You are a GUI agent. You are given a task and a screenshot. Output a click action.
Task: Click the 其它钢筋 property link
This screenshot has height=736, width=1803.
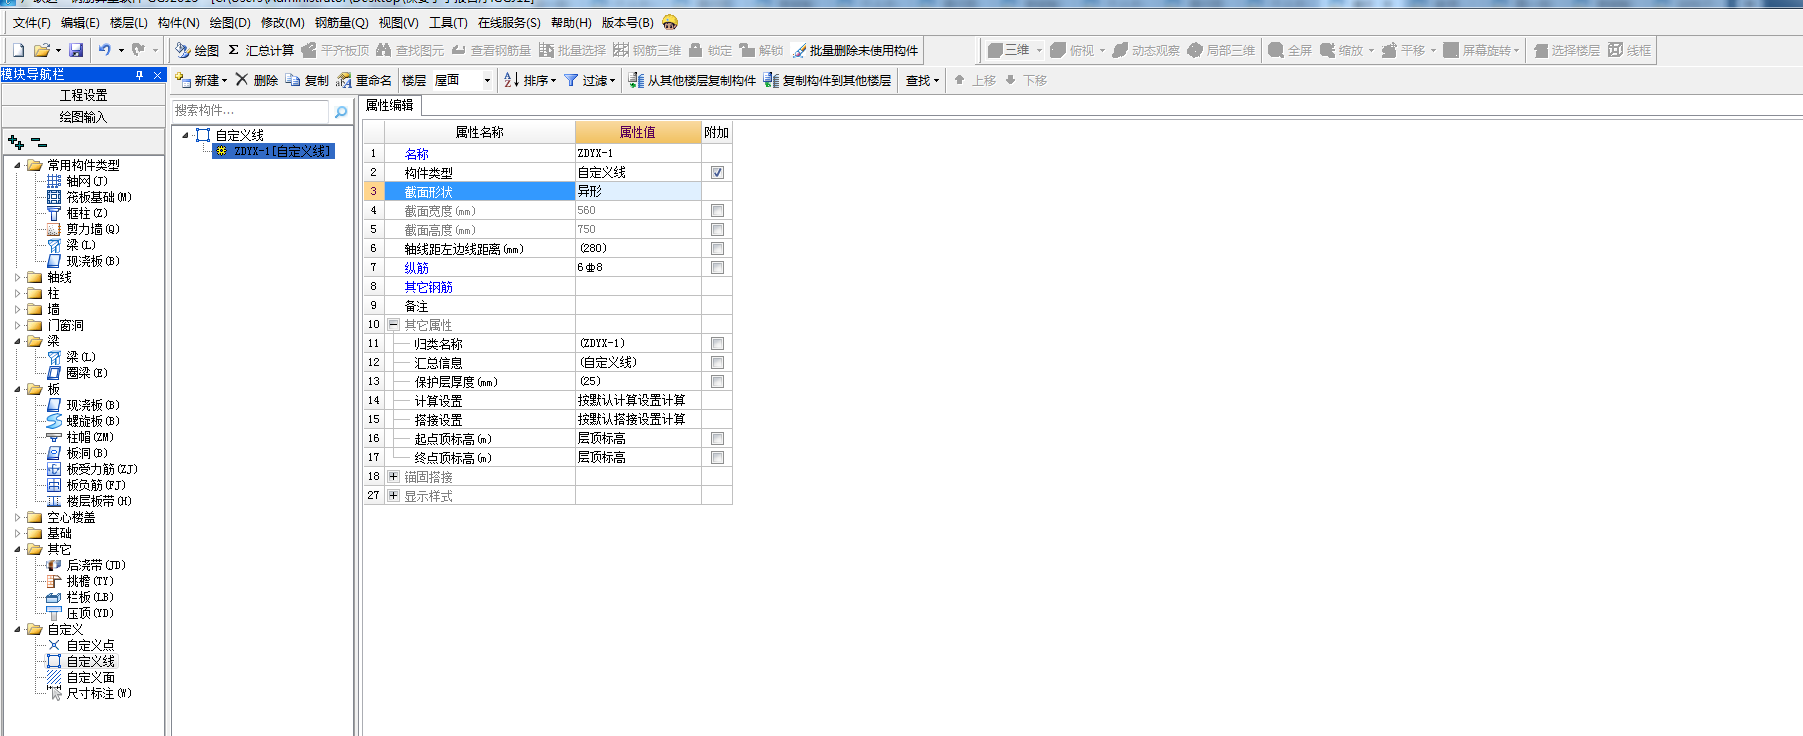[428, 287]
